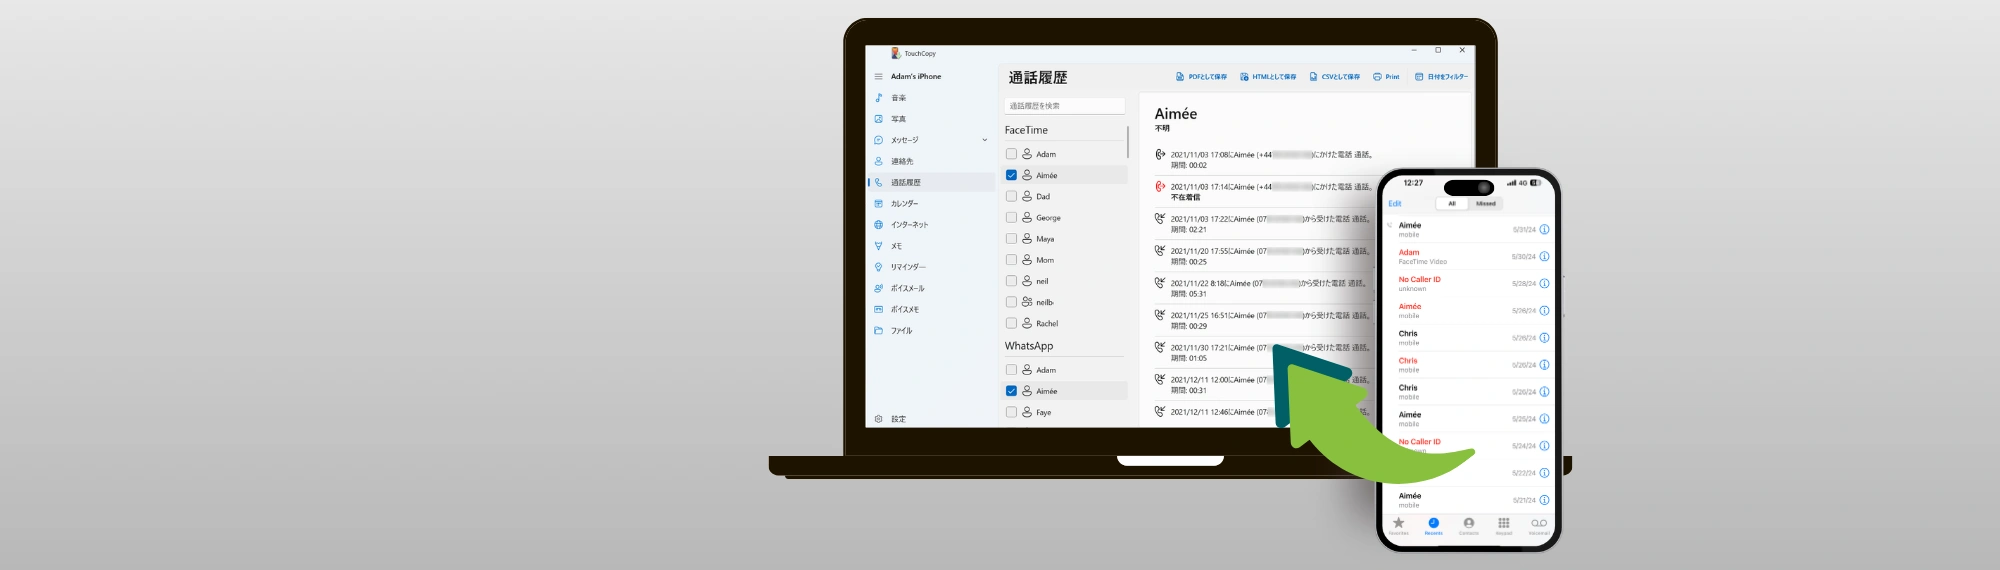Image resolution: width=2000 pixels, height=570 pixels.
Task: Click the TouchCopy app logo in title bar
Action: click(896, 53)
